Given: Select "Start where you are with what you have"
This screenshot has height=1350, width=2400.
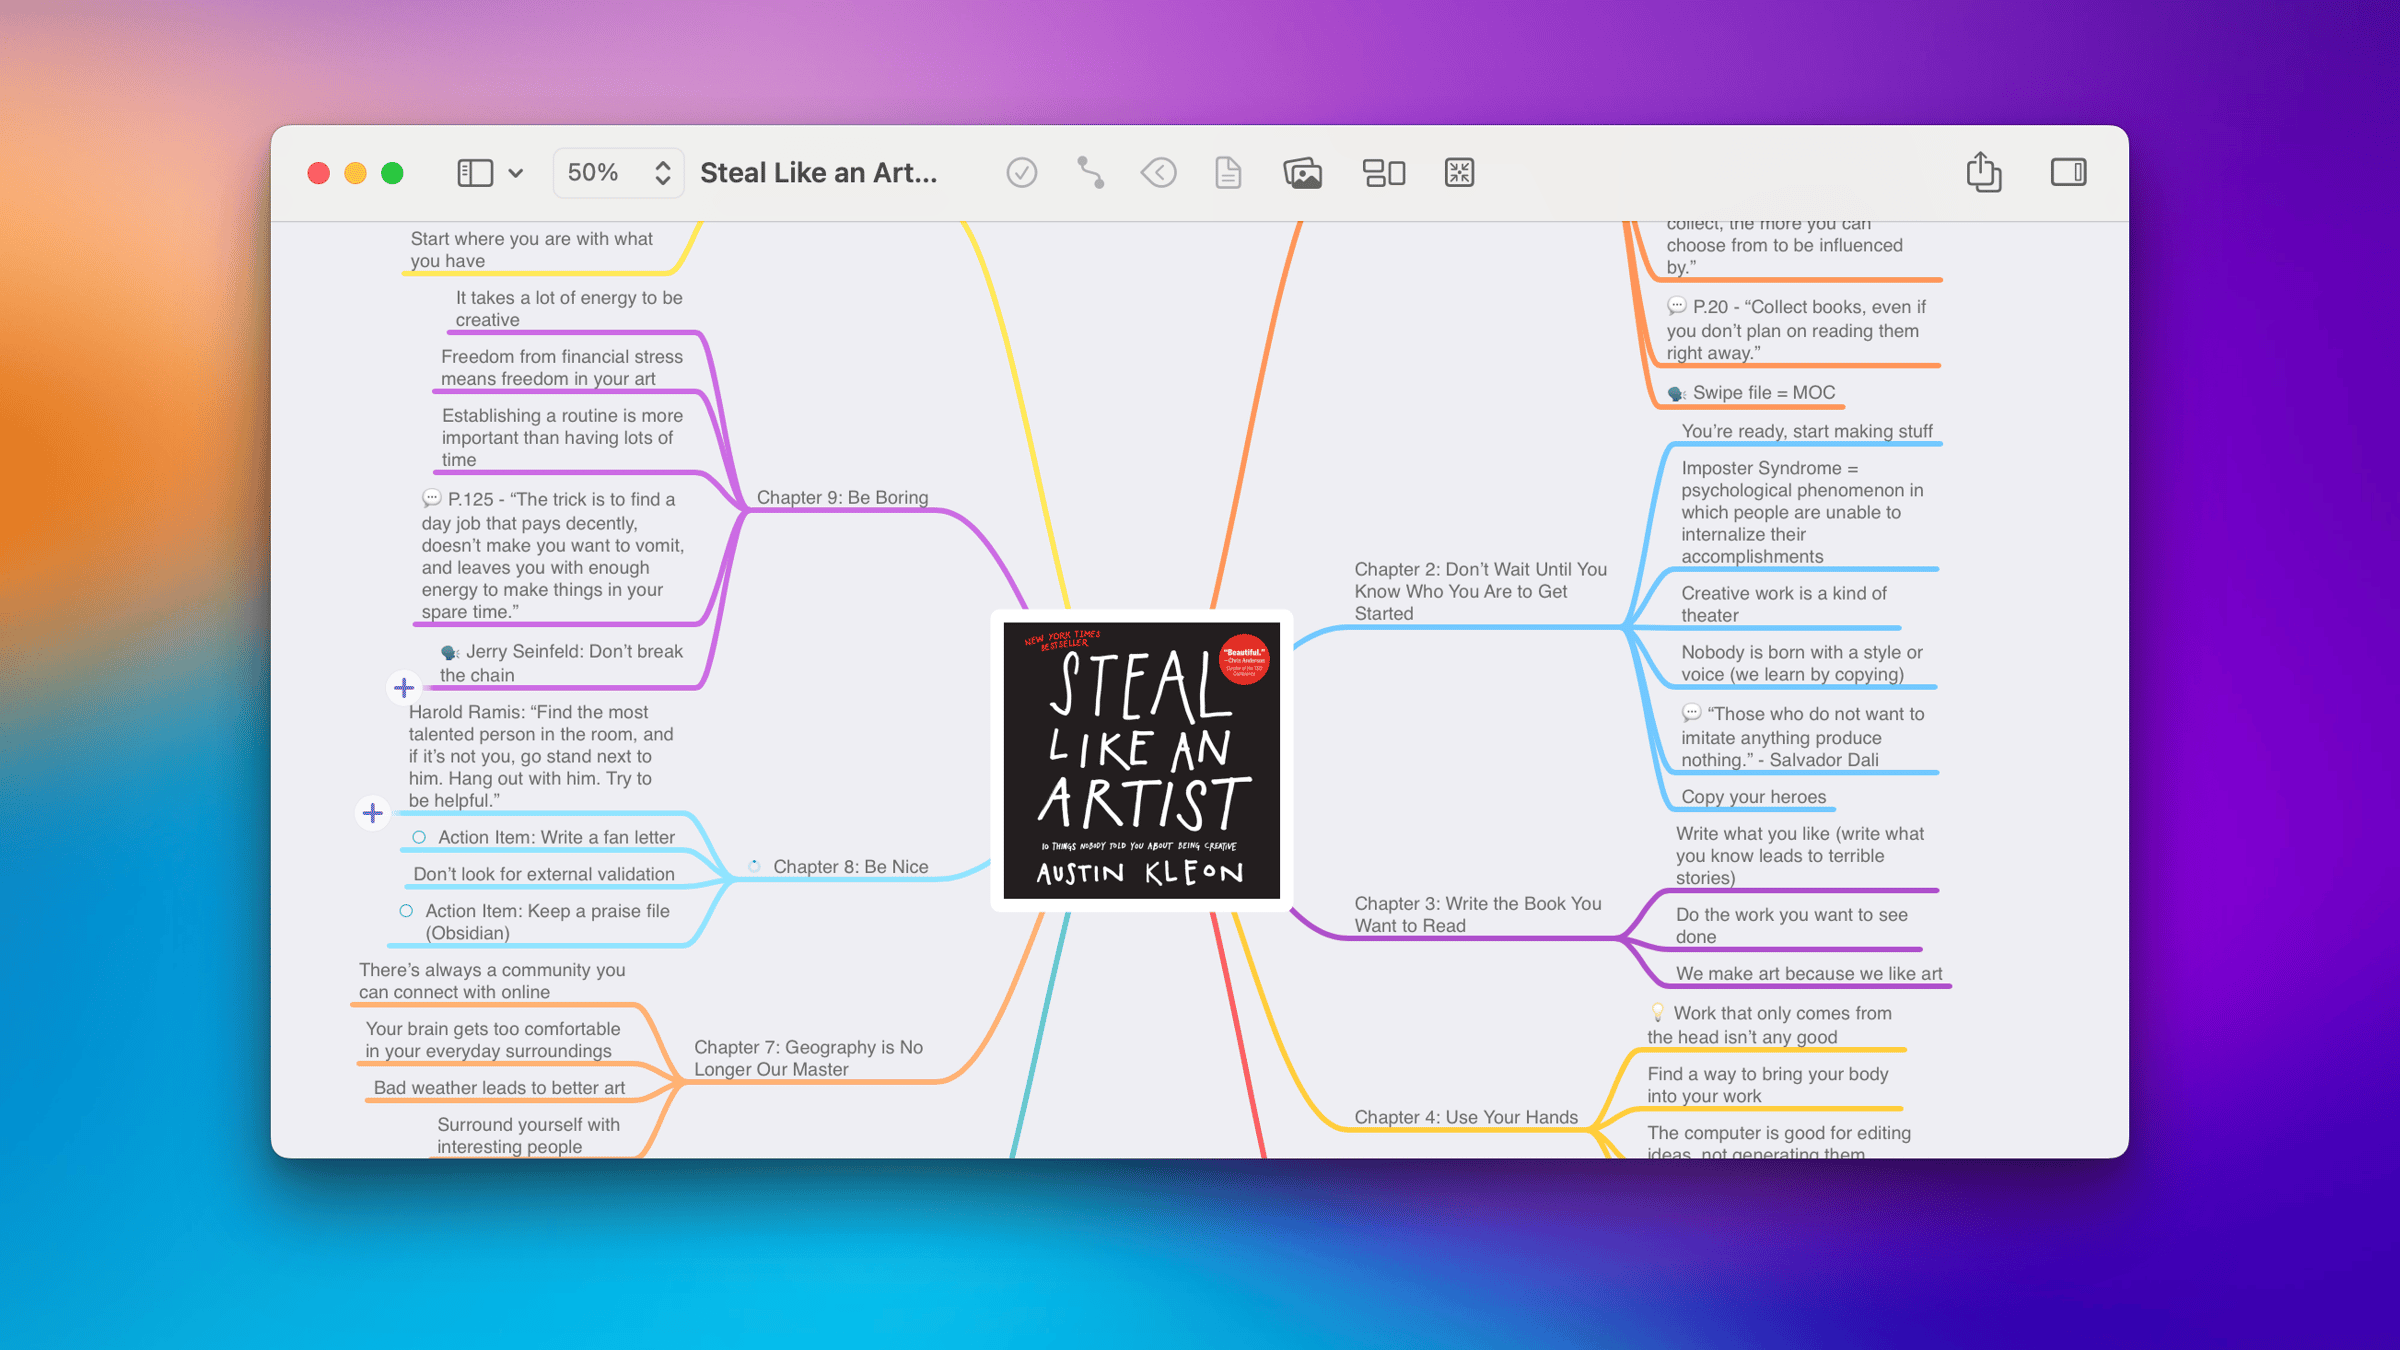Looking at the screenshot, I should pos(531,249).
